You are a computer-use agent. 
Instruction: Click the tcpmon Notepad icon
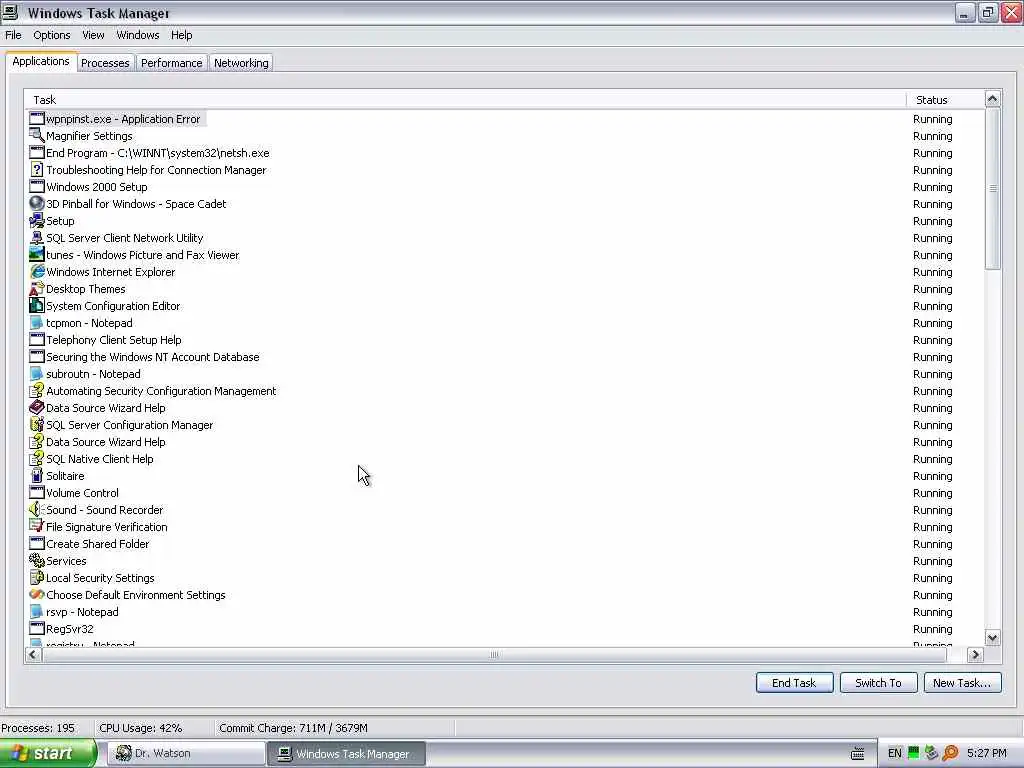tap(37, 323)
